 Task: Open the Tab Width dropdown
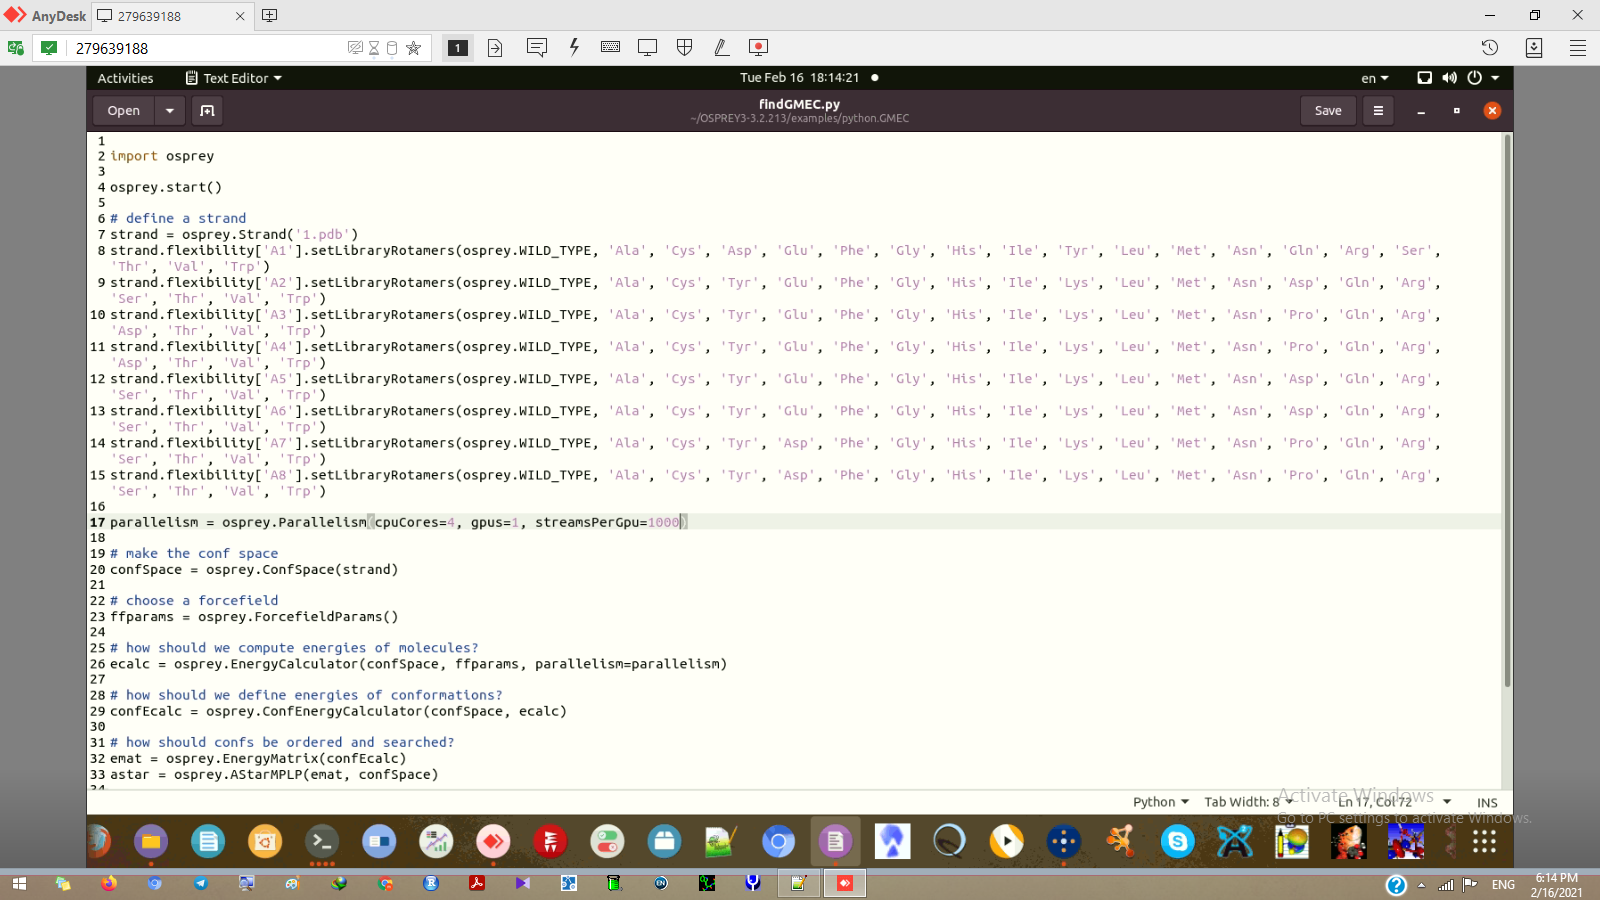pyautogui.click(x=1249, y=802)
